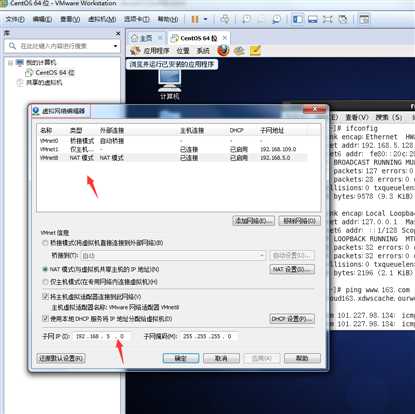The width and height of the screenshot is (415, 414).
Task: Show the thumbnail bar toolbar icon
Action: tap(313, 19)
